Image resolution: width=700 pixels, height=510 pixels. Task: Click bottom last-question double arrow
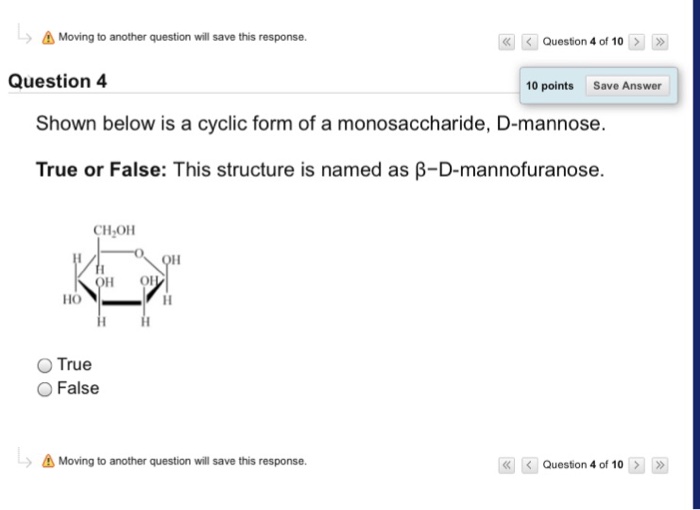[657, 464]
